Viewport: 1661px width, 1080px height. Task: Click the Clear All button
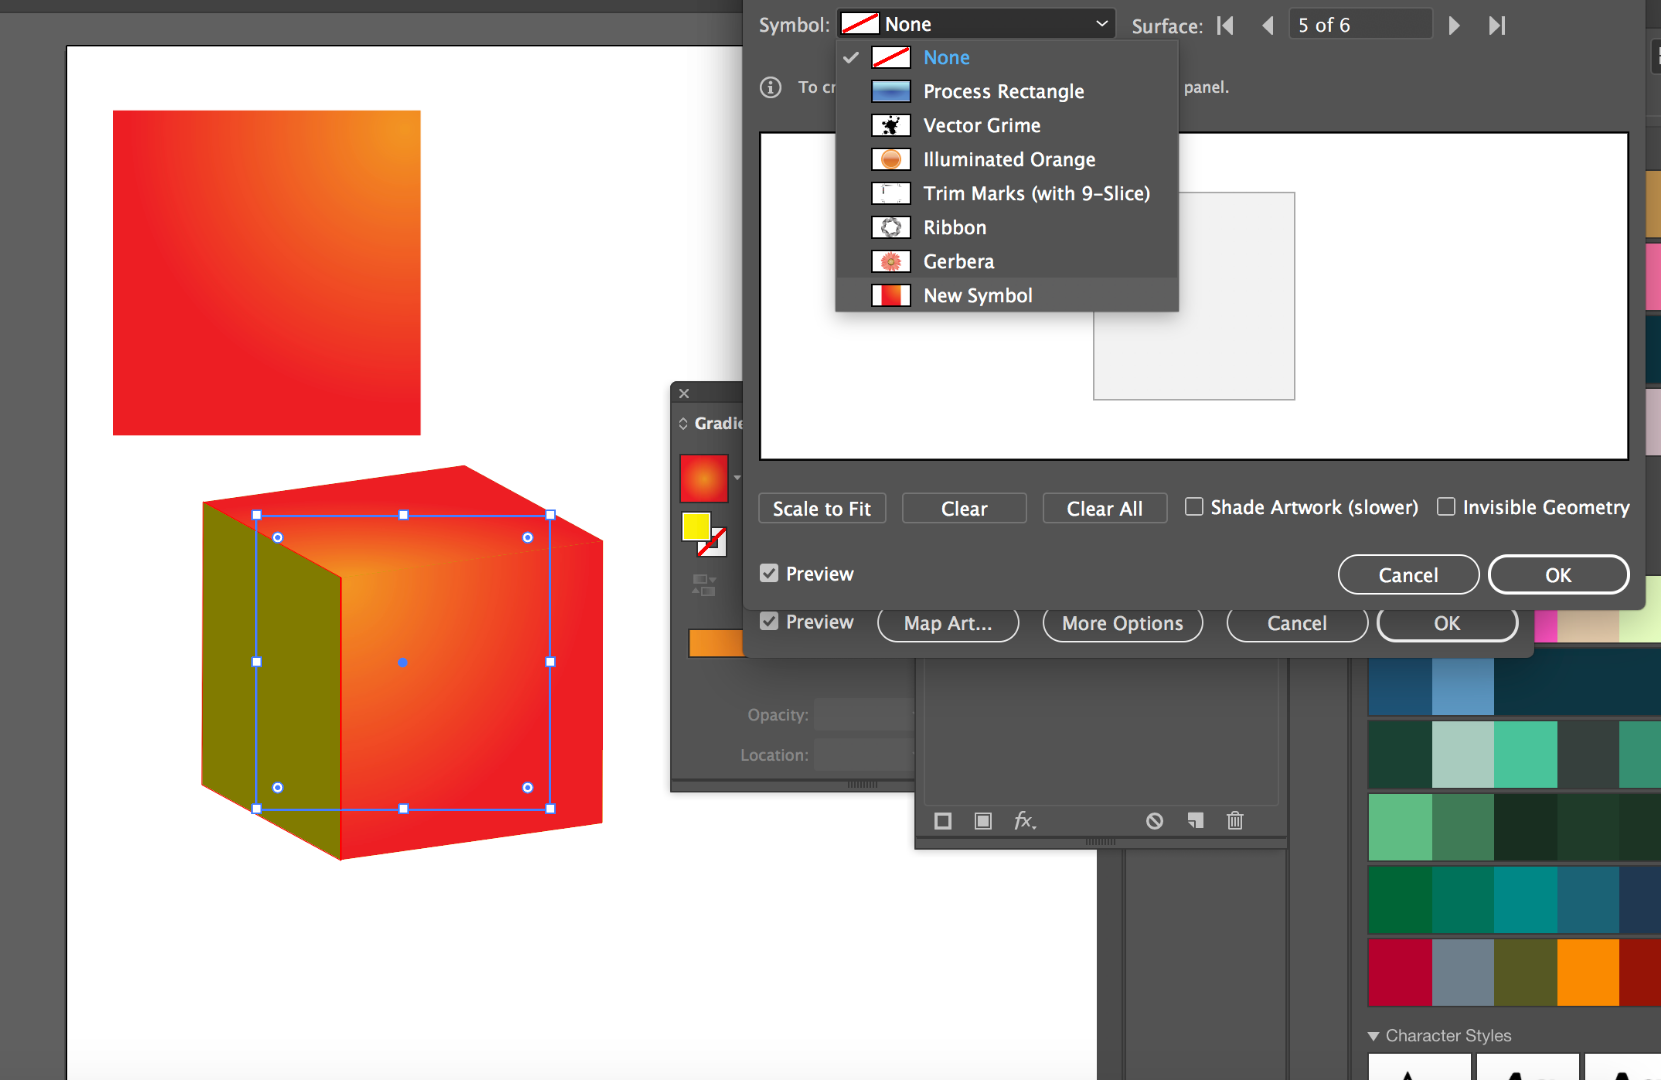pos(1105,508)
